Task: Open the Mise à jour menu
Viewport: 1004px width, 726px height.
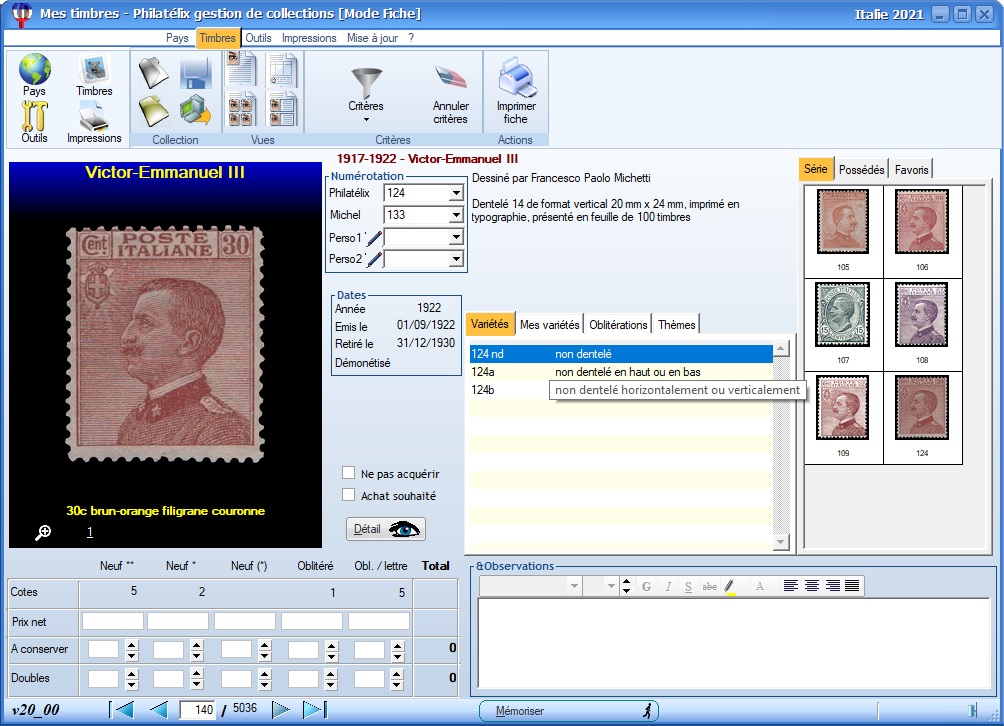Action: point(373,38)
